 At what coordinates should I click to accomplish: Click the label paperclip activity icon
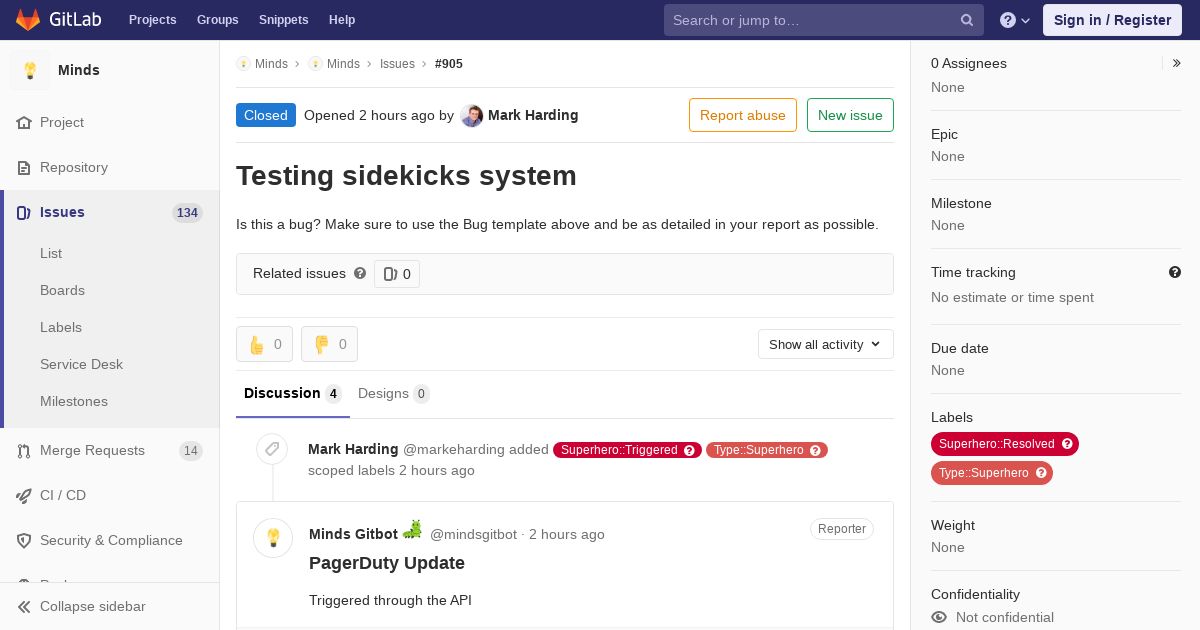tap(272, 449)
